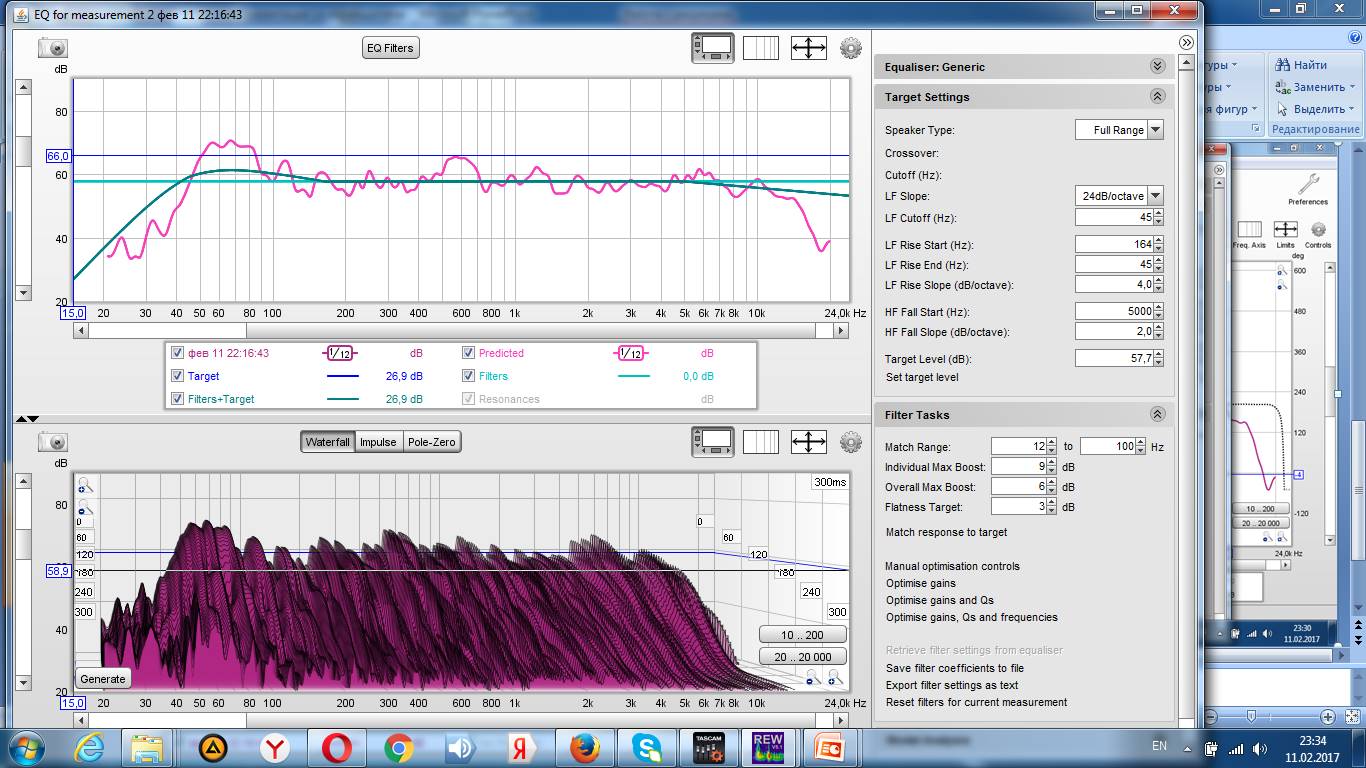This screenshot has width=1366, height=768.
Task: Open waterfall graph limits arrows icon
Action: [x=808, y=441]
